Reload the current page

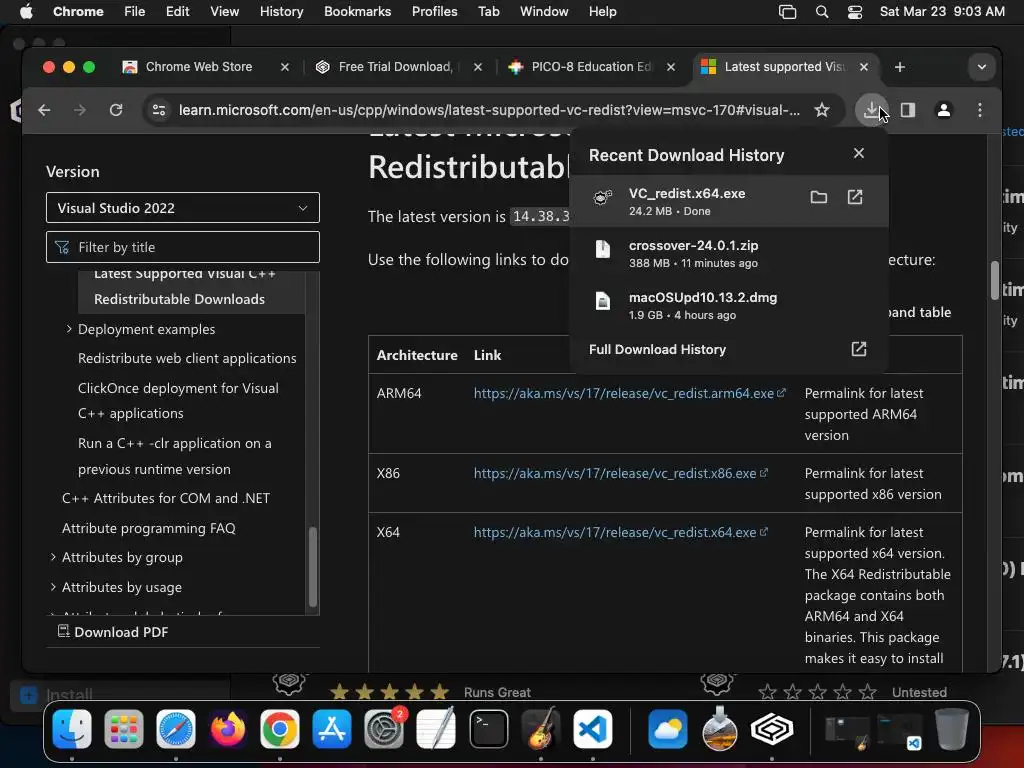(x=116, y=110)
